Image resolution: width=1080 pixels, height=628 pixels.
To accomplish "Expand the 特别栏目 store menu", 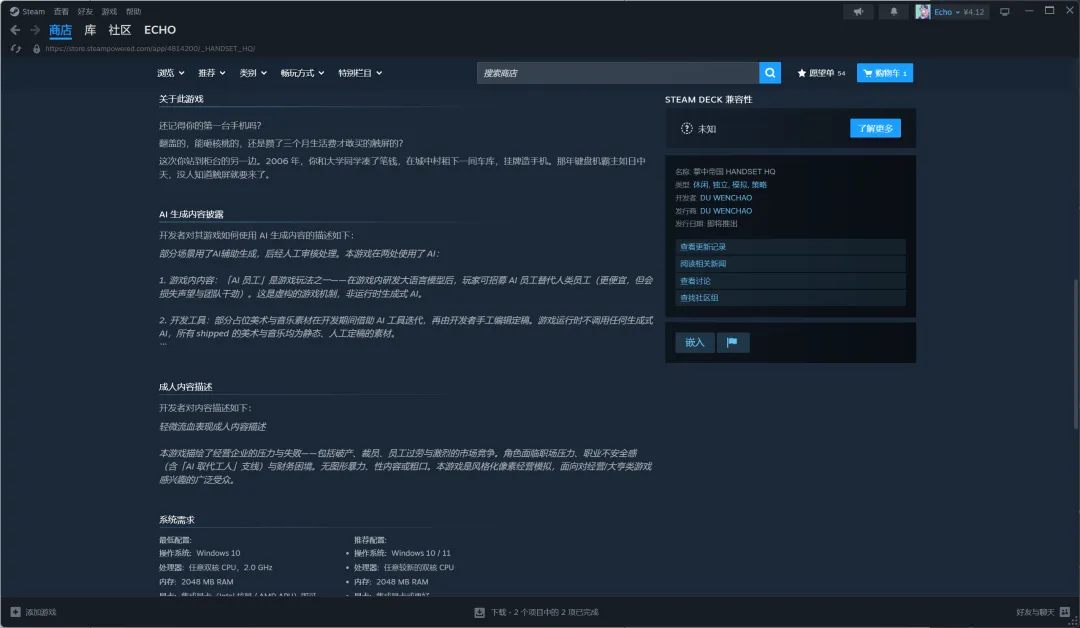I will (x=360, y=73).
